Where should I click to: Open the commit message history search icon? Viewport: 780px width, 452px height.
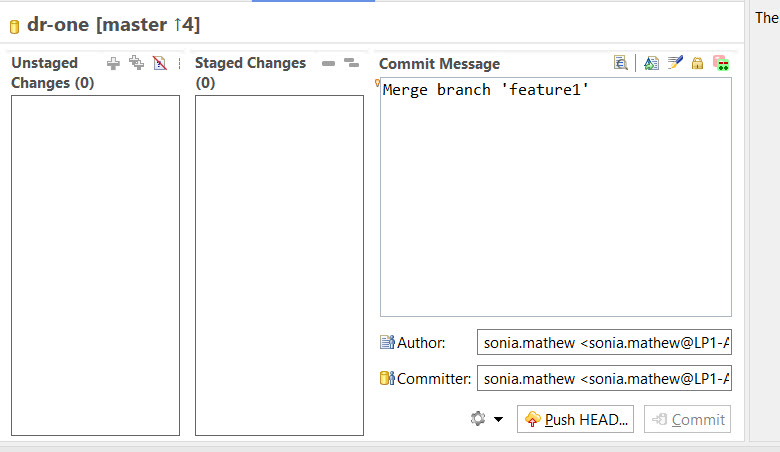620,63
